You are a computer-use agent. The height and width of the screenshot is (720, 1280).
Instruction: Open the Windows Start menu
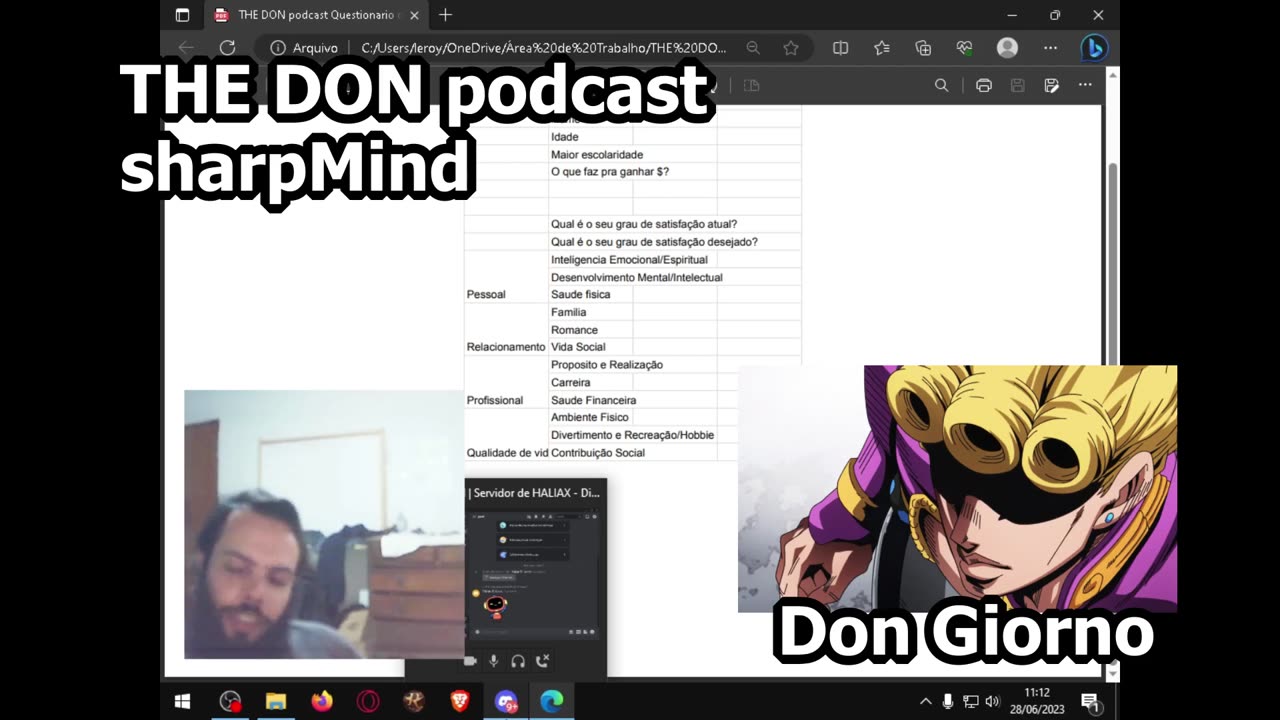[182, 701]
